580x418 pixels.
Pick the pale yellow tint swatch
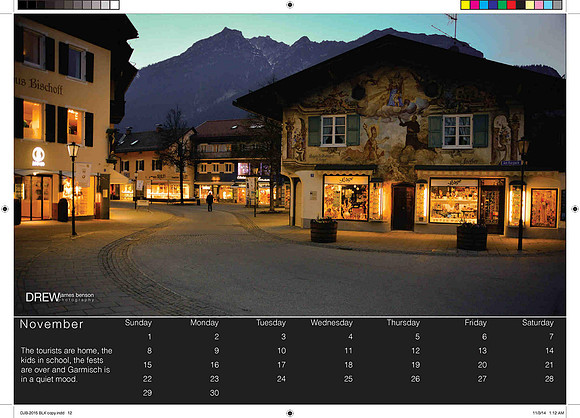pos(530,5)
